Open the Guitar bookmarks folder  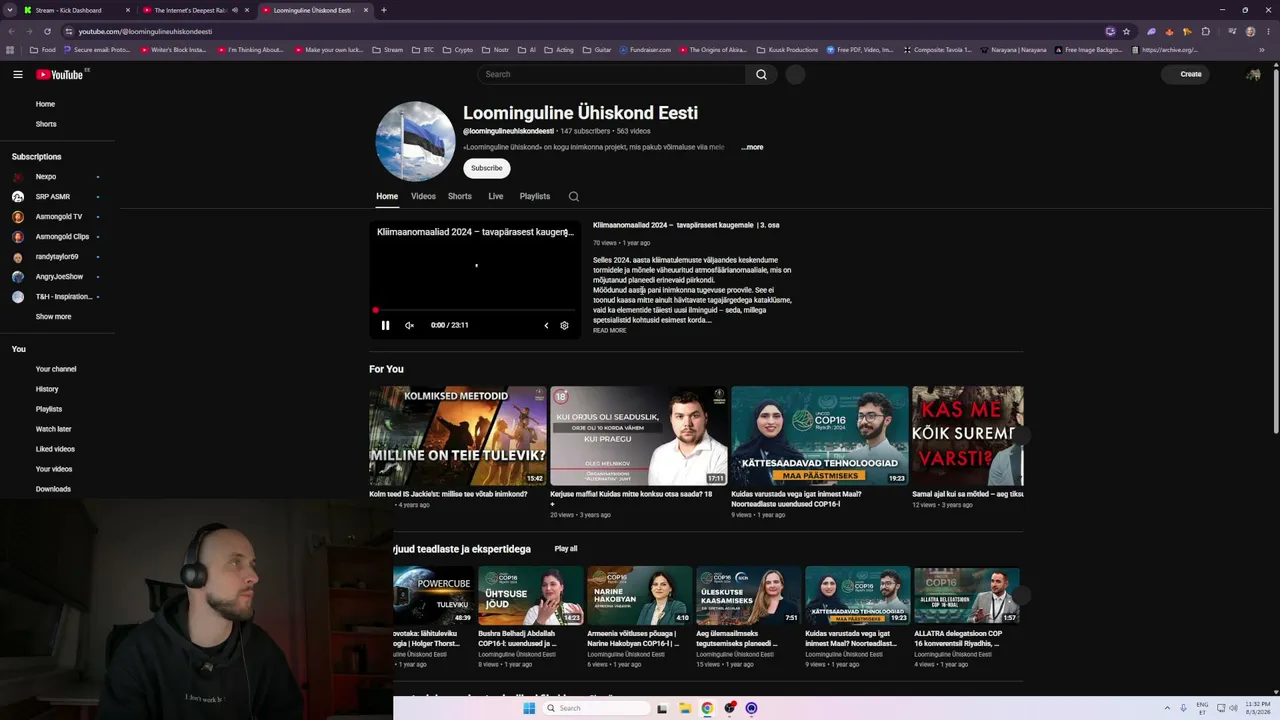click(x=597, y=50)
